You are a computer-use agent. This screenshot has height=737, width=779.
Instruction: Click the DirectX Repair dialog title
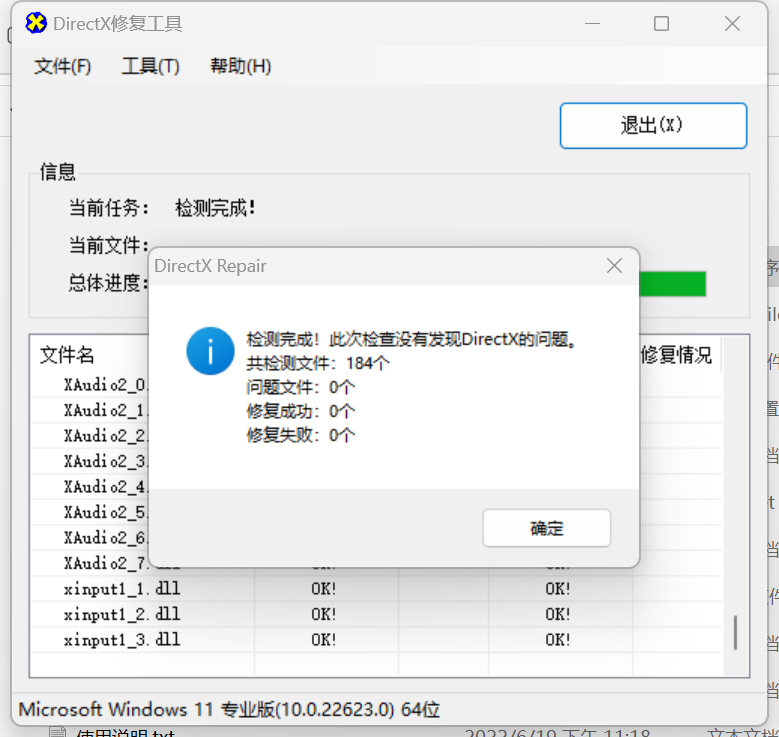(x=210, y=266)
